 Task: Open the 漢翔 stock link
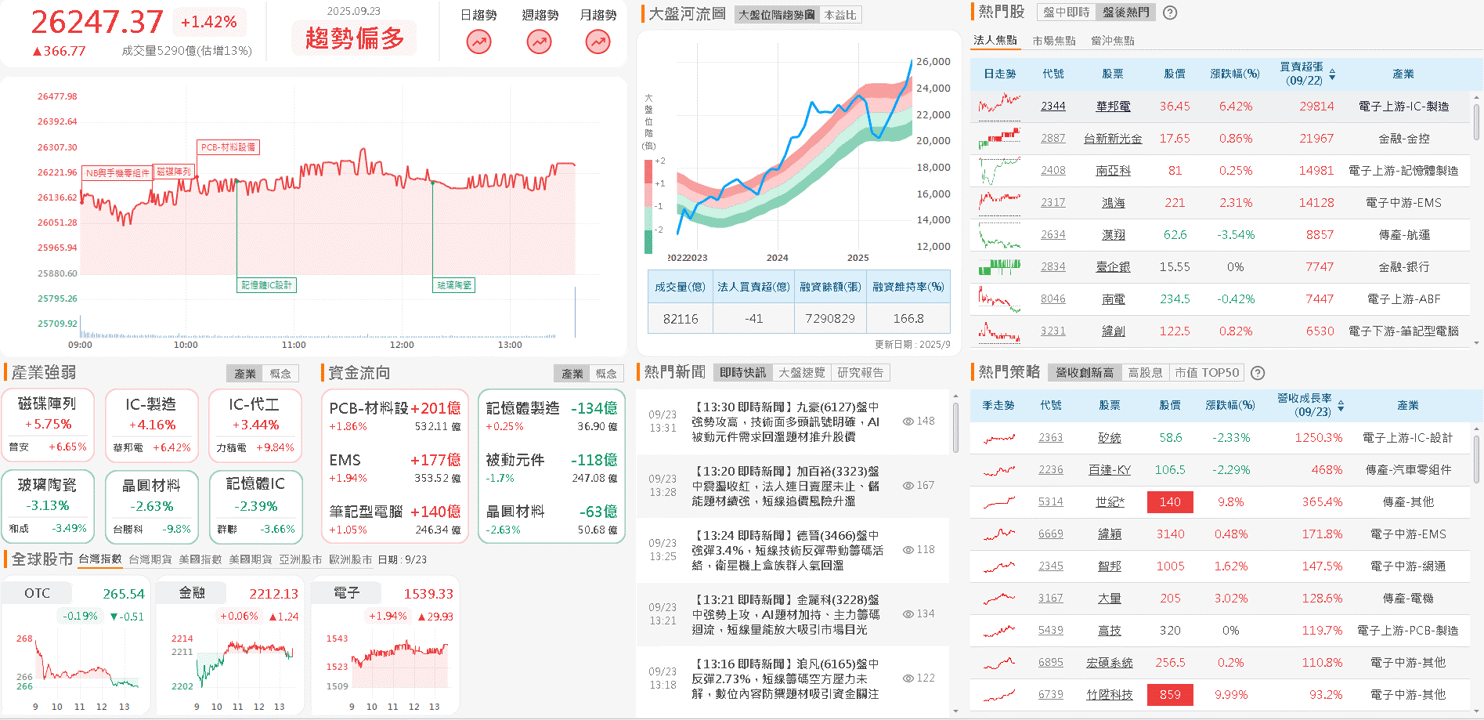point(1112,234)
